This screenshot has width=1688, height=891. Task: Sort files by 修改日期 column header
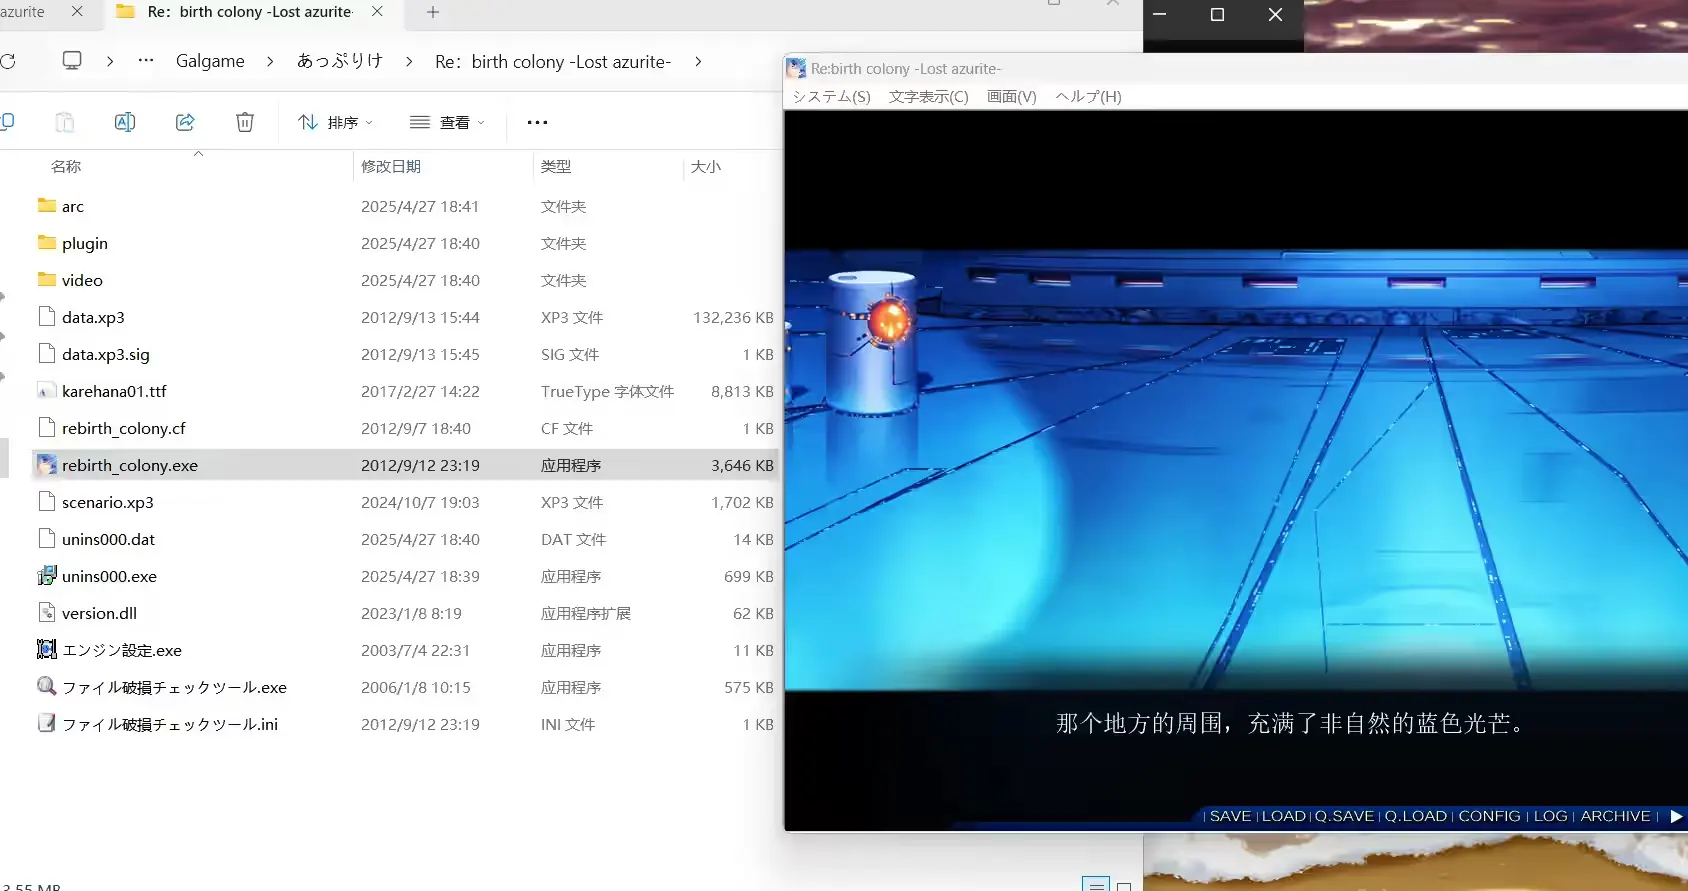point(391,166)
